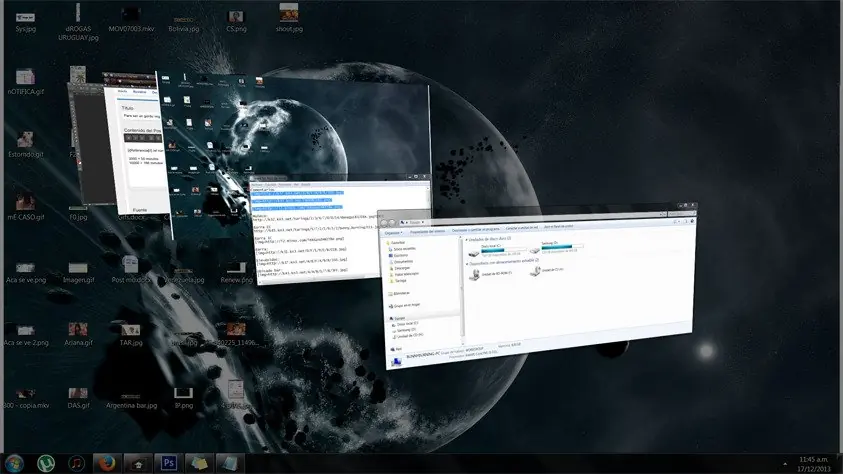Open the music note app on taskbar
843x474 pixels.
(76, 463)
